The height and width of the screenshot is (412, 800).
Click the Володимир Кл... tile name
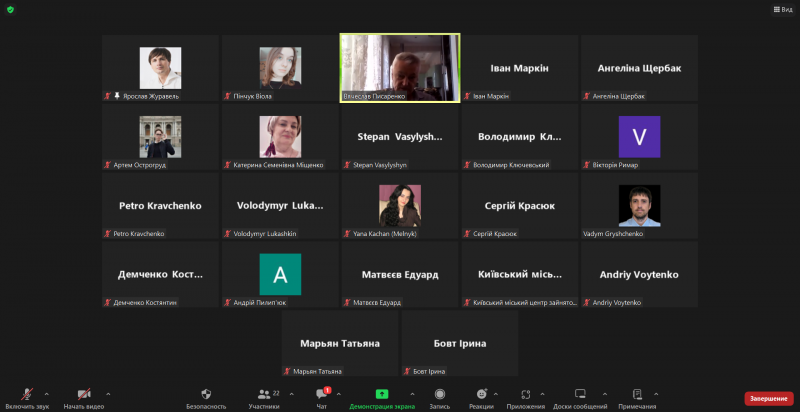click(x=519, y=137)
